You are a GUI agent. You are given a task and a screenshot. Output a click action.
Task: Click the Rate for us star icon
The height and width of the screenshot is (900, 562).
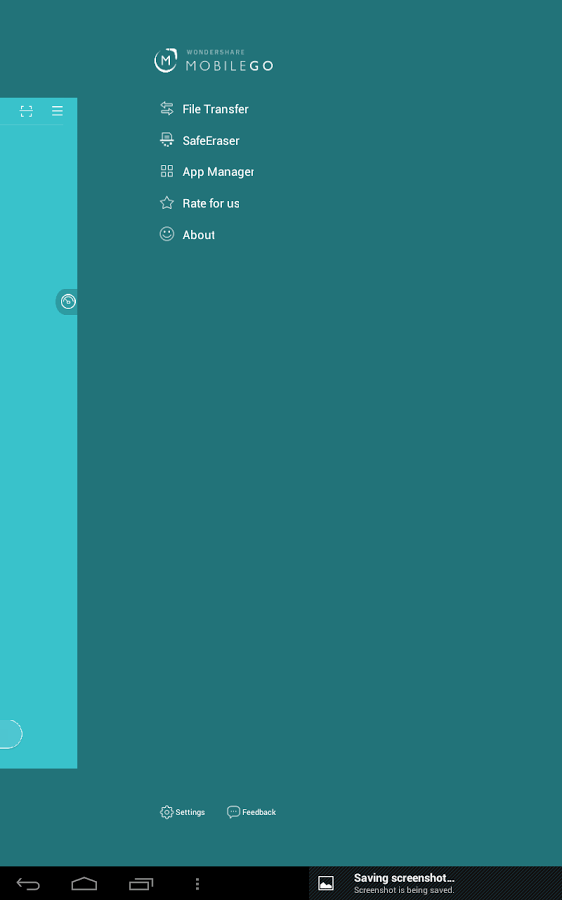166,203
